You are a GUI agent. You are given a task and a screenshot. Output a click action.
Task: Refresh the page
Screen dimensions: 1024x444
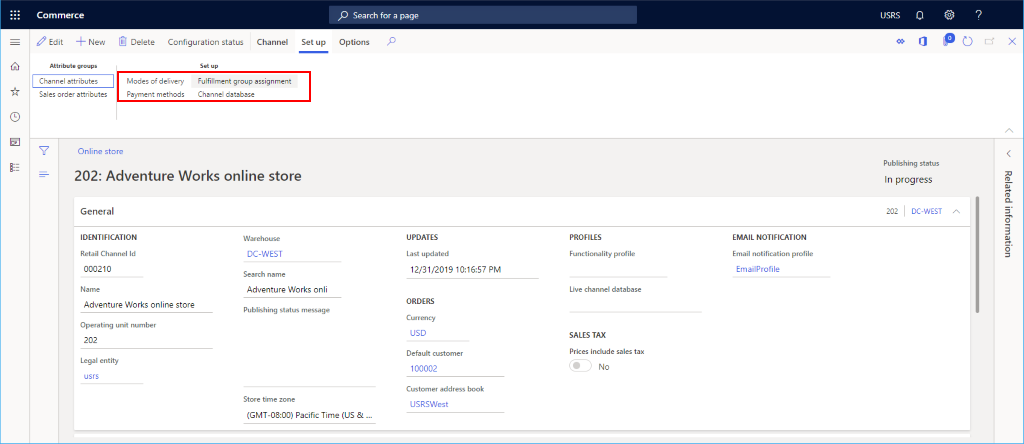pos(968,41)
